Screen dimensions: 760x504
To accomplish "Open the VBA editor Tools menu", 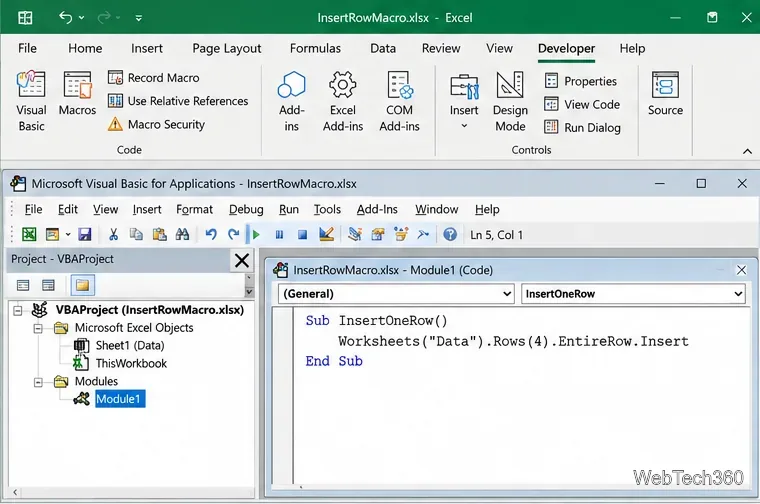I will pos(327,209).
